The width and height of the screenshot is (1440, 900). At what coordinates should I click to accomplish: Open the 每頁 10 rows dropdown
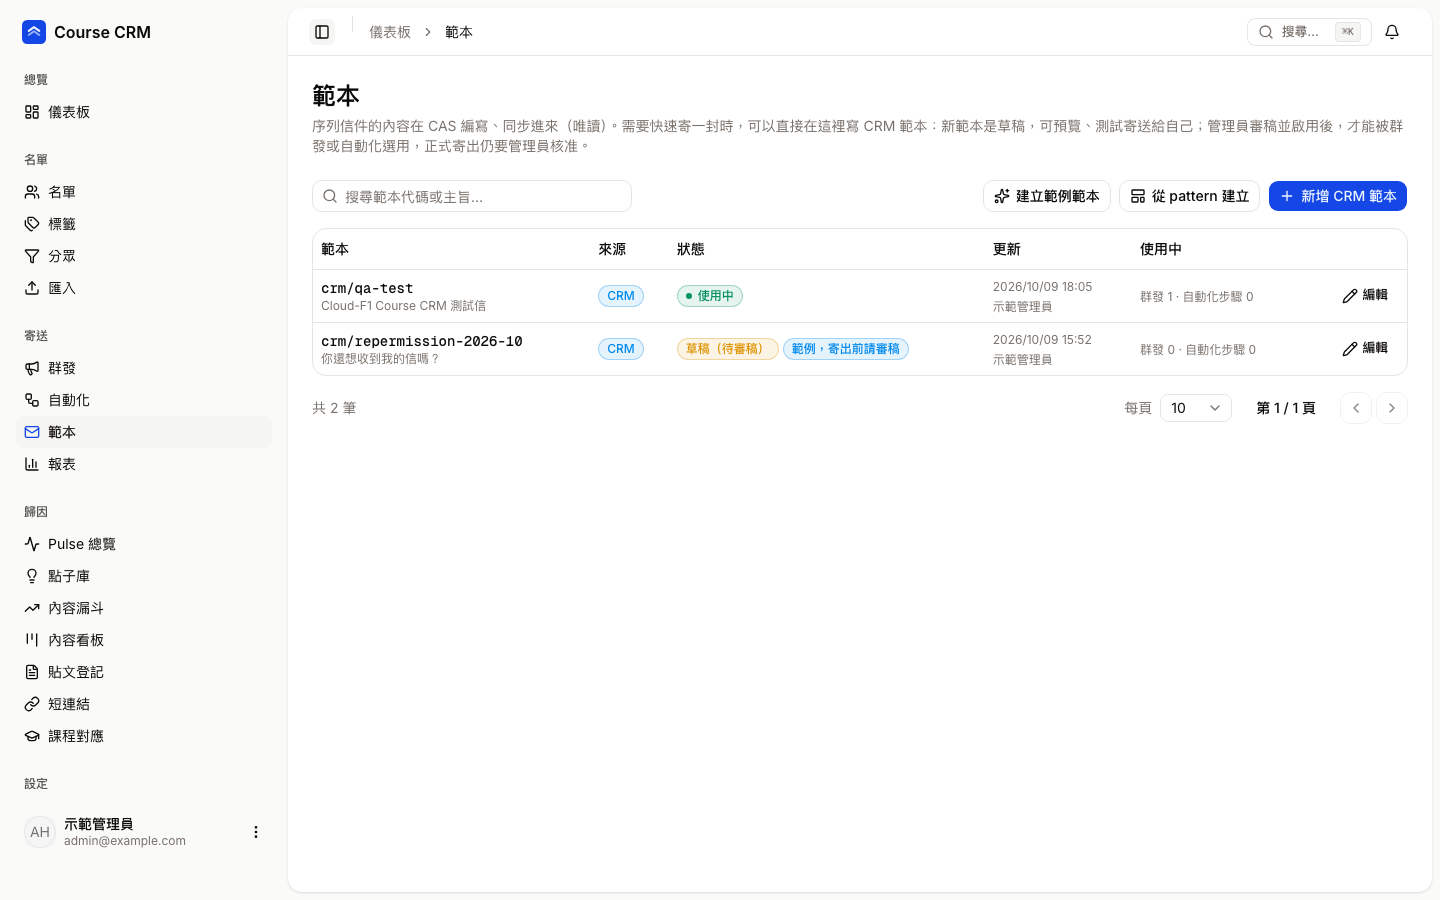tap(1196, 408)
